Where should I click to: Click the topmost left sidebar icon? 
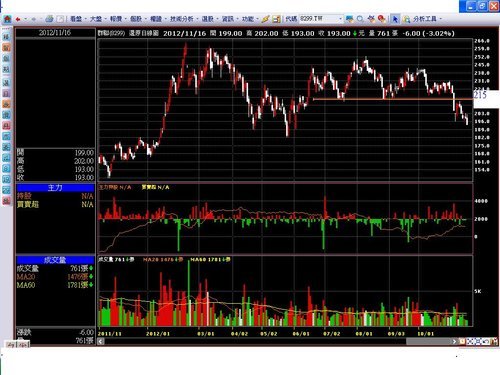point(6,36)
